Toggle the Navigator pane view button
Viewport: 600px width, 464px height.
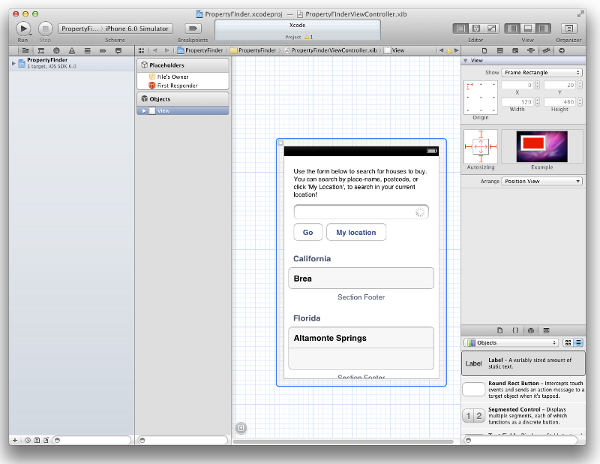click(x=513, y=28)
